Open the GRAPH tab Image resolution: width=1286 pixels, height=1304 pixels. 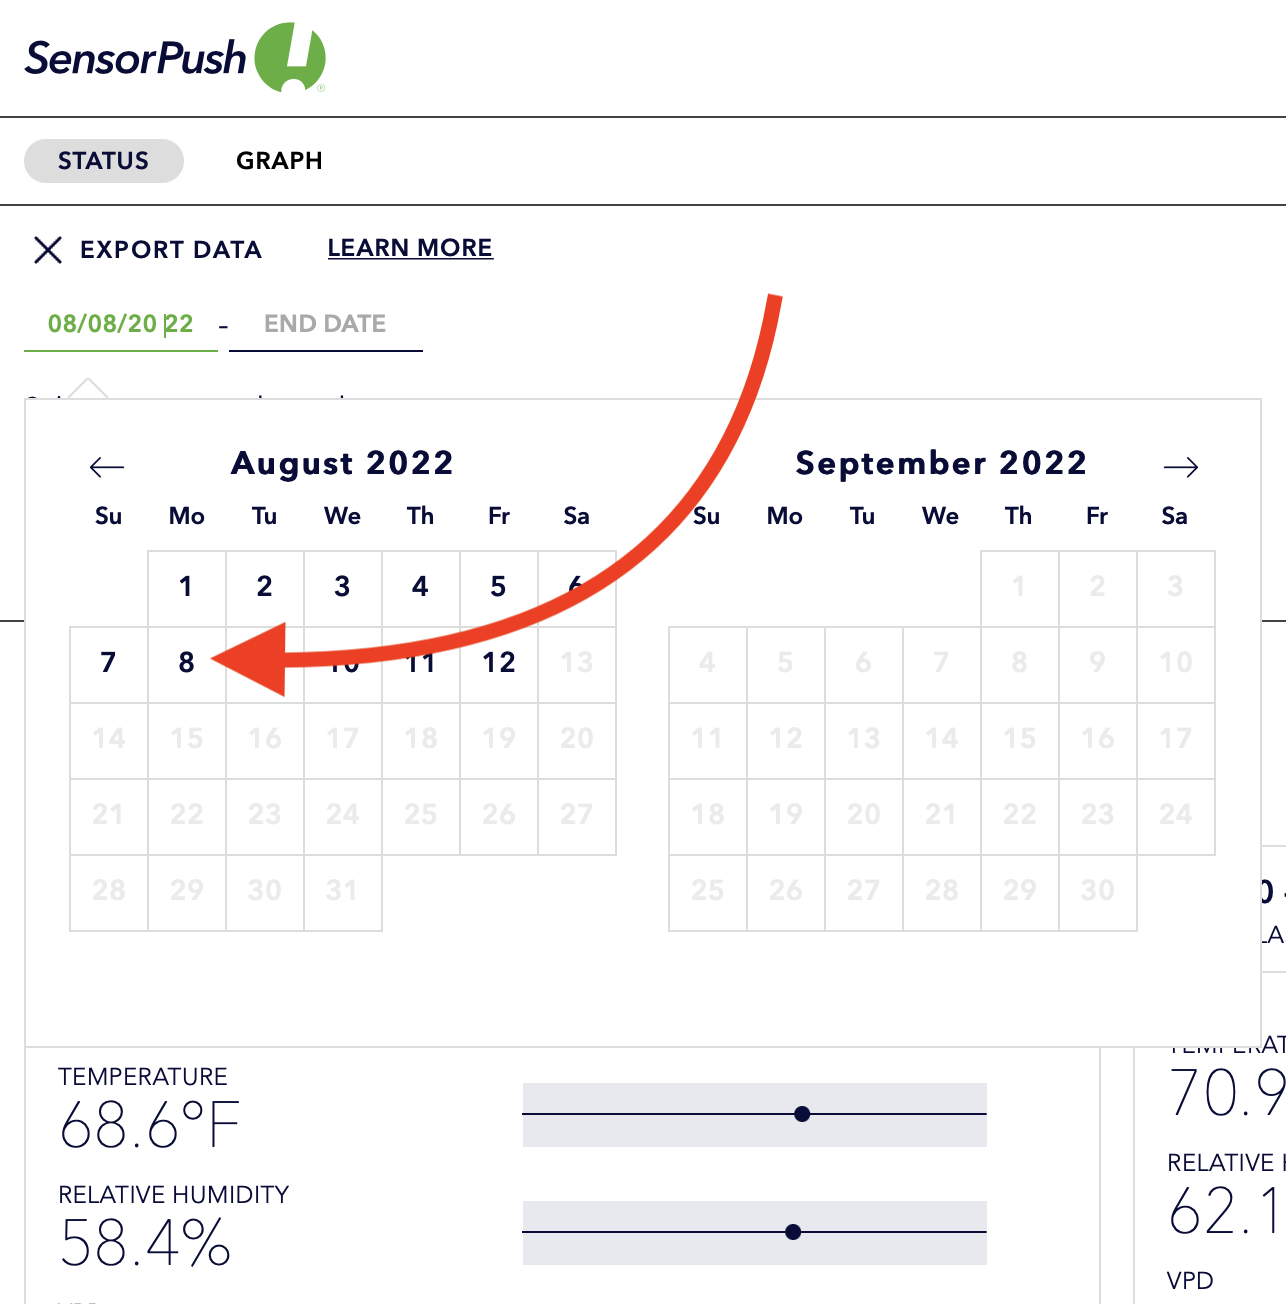point(279,161)
